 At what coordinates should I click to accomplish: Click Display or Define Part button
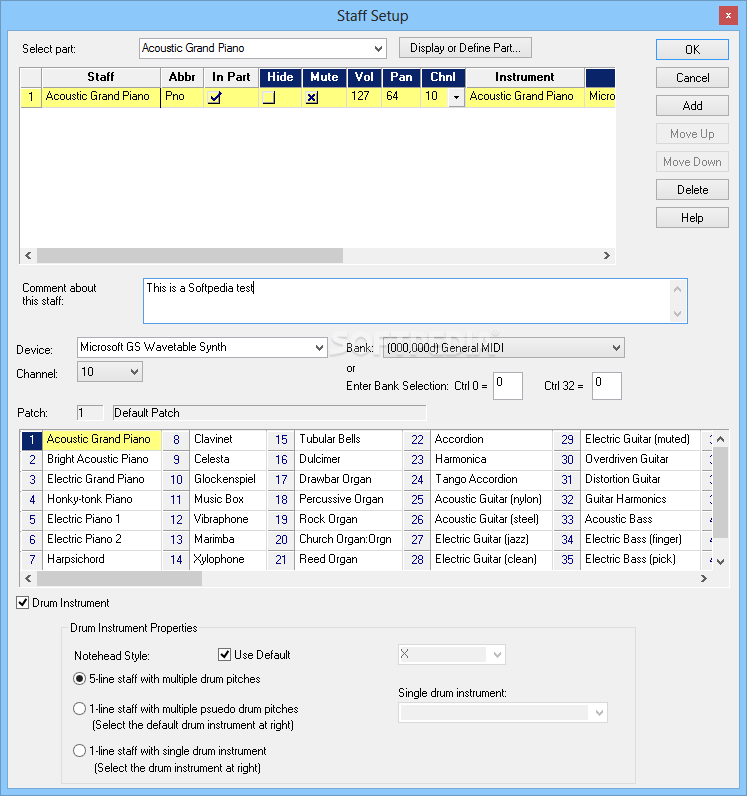coord(465,48)
